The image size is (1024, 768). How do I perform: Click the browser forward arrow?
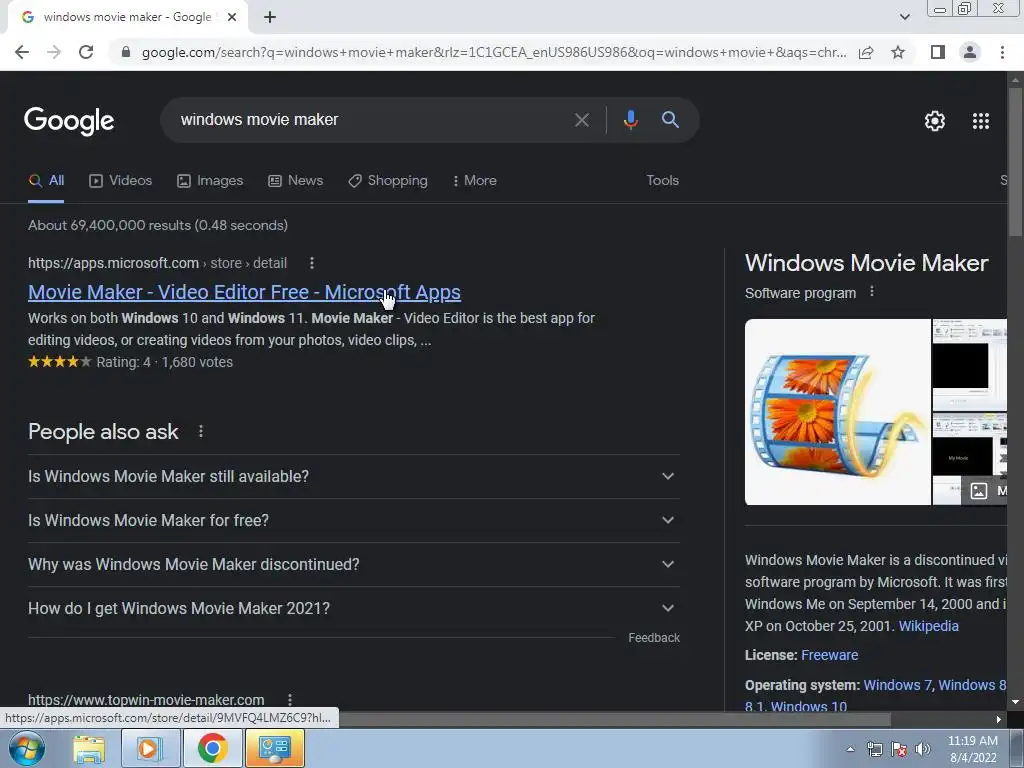tap(54, 52)
